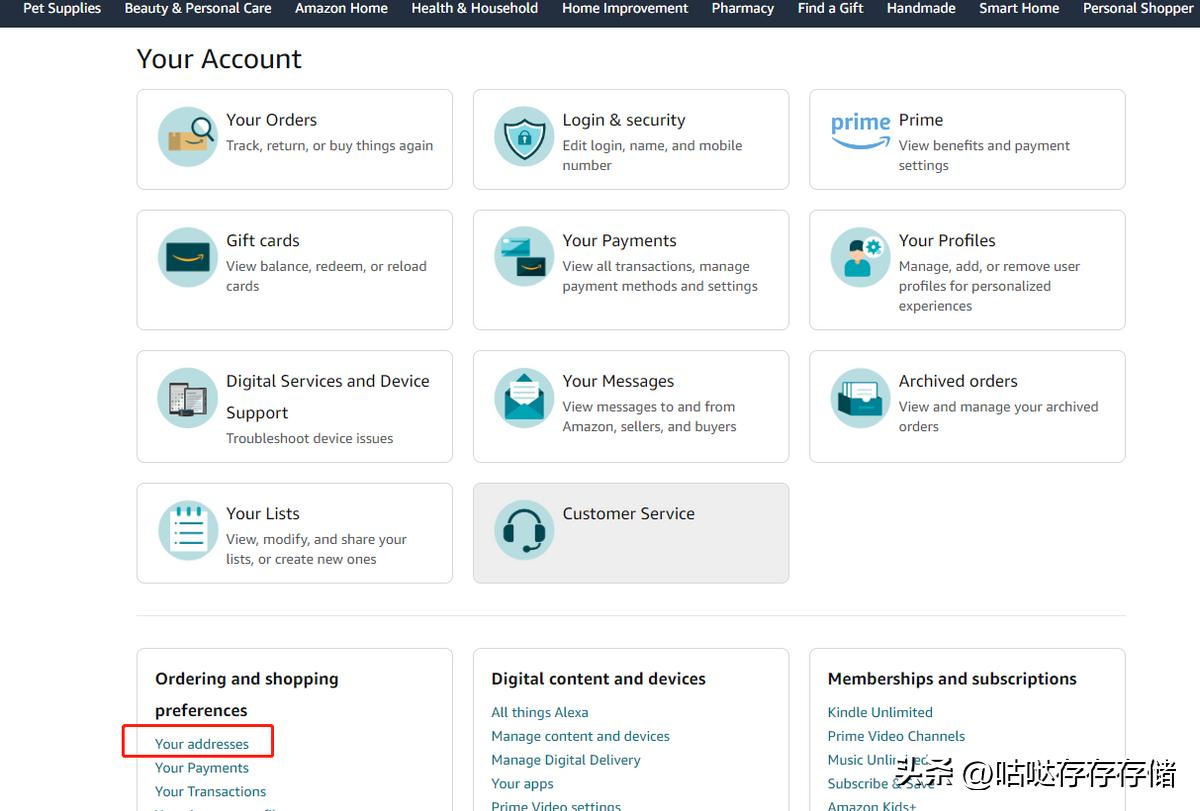This screenshot has height=811, width=1200.
Task: Click the Your Lists notepad icon
Action: 187,530
